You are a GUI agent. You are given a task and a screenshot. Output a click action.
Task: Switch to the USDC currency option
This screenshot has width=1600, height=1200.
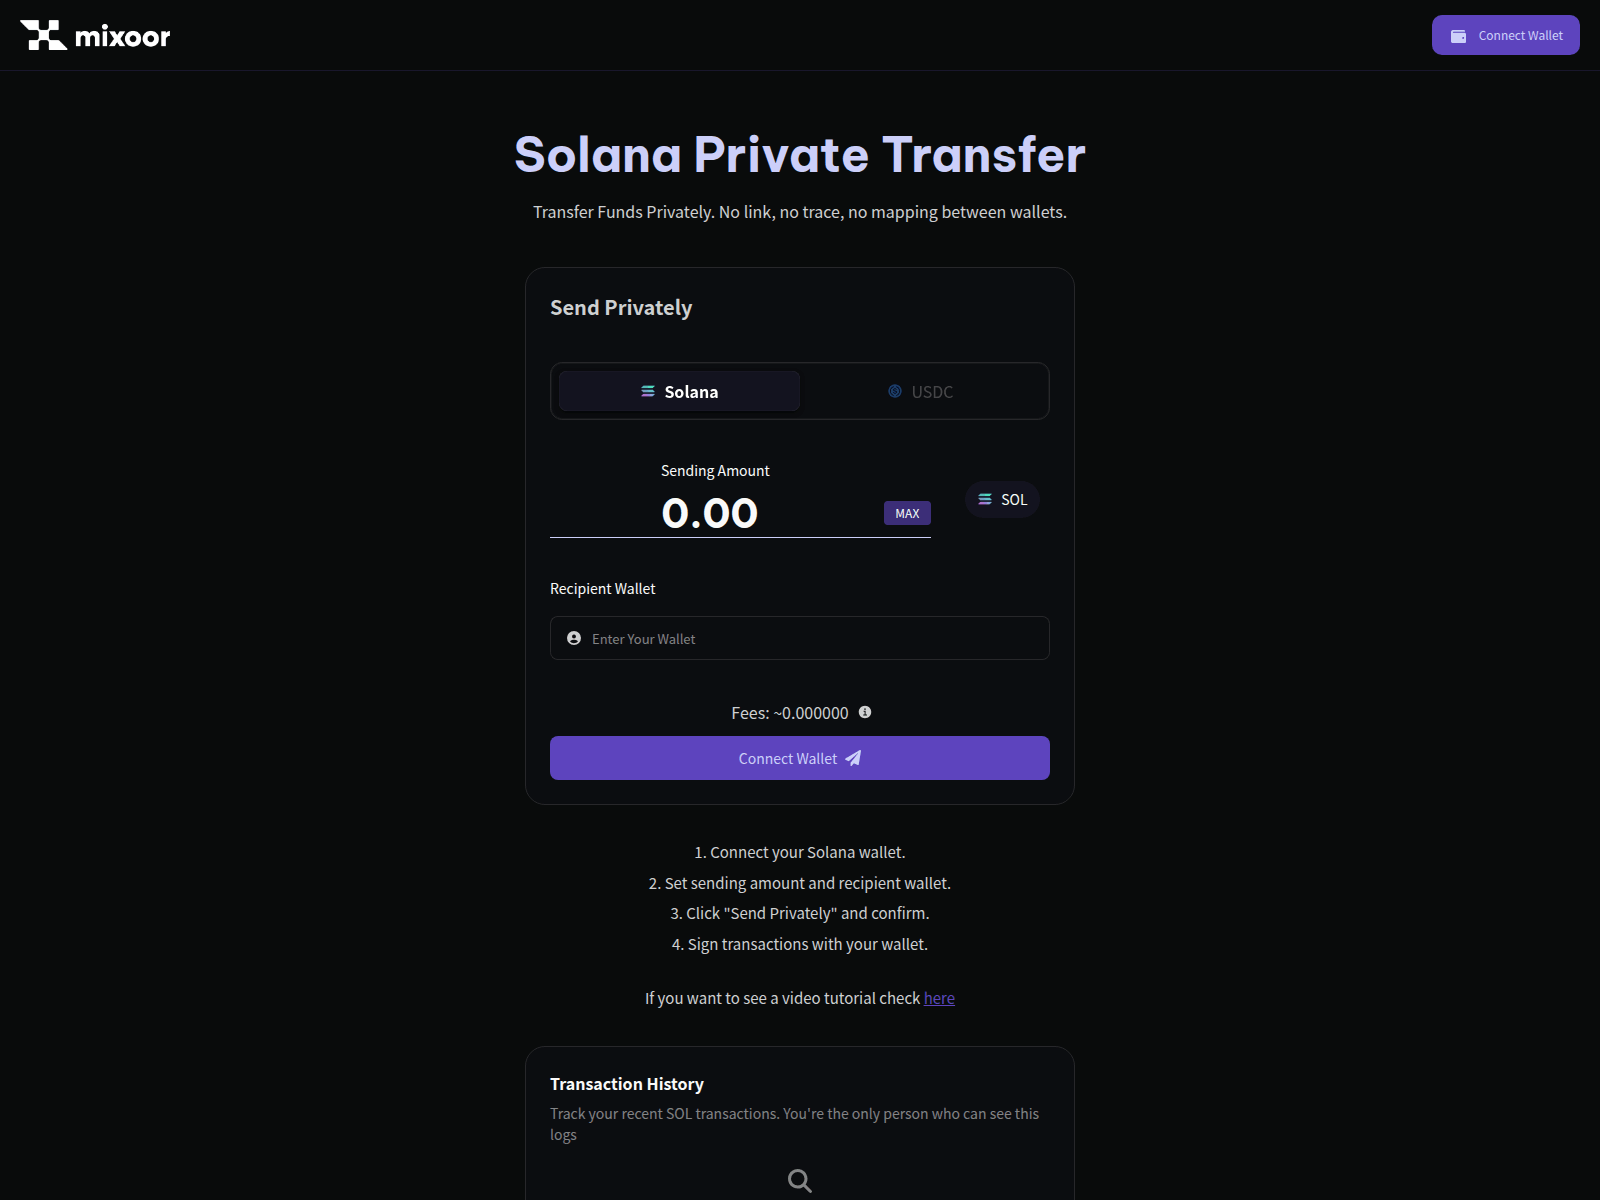click(x=922, y=391)
